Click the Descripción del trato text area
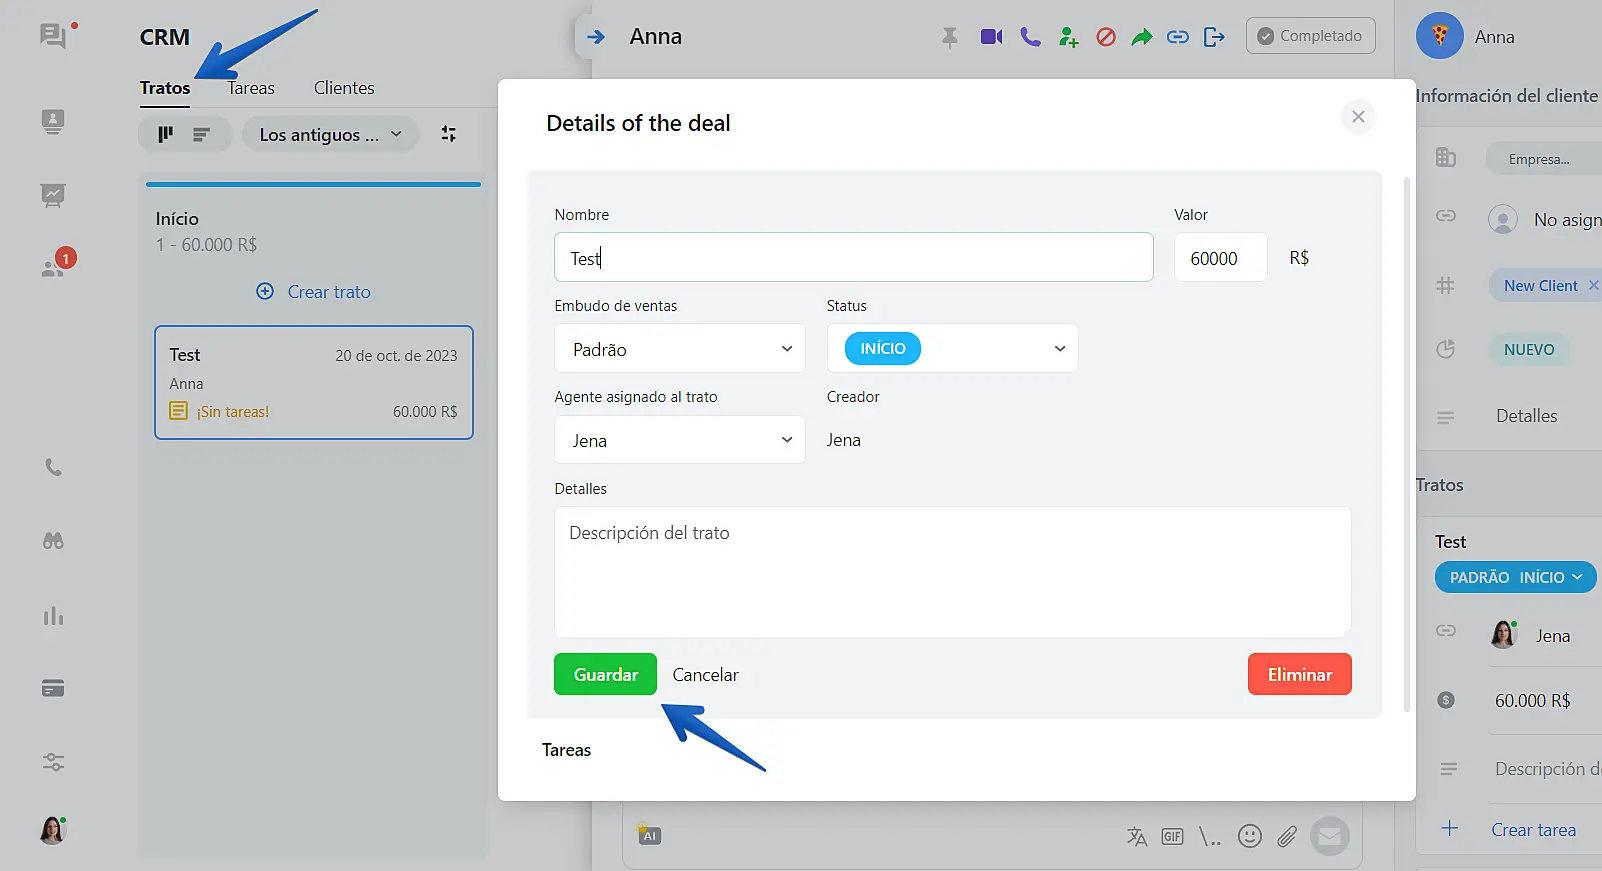Screen dimensions: 1602x871 952,572
